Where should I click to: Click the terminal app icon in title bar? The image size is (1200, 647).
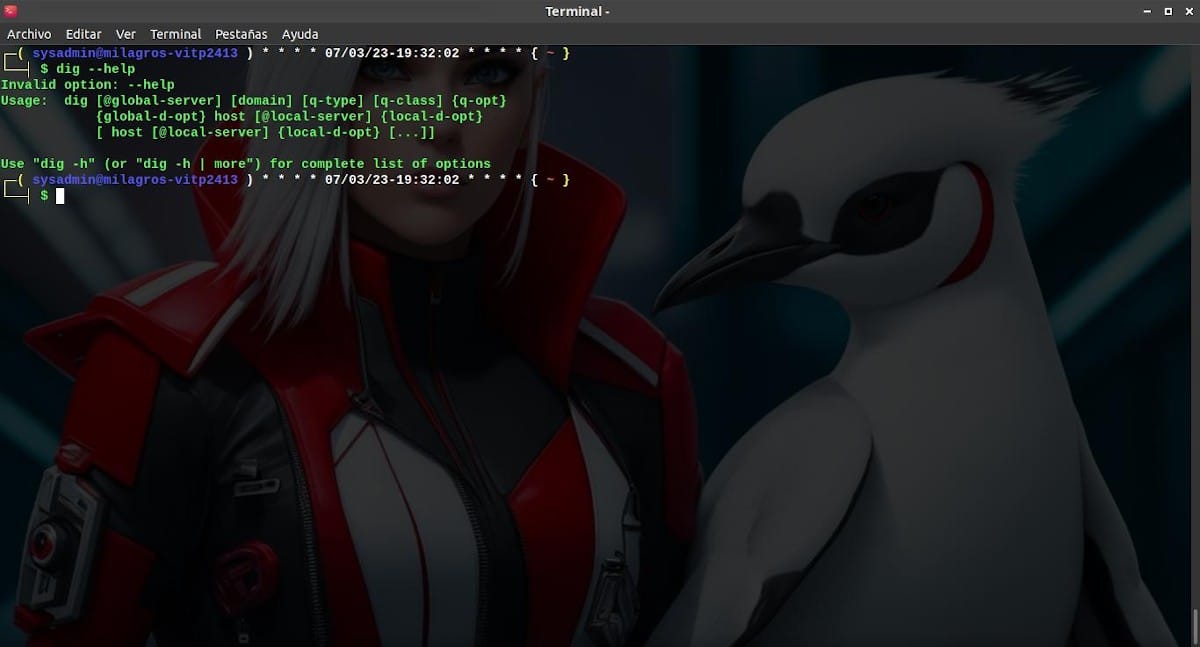tap(11, 11)
